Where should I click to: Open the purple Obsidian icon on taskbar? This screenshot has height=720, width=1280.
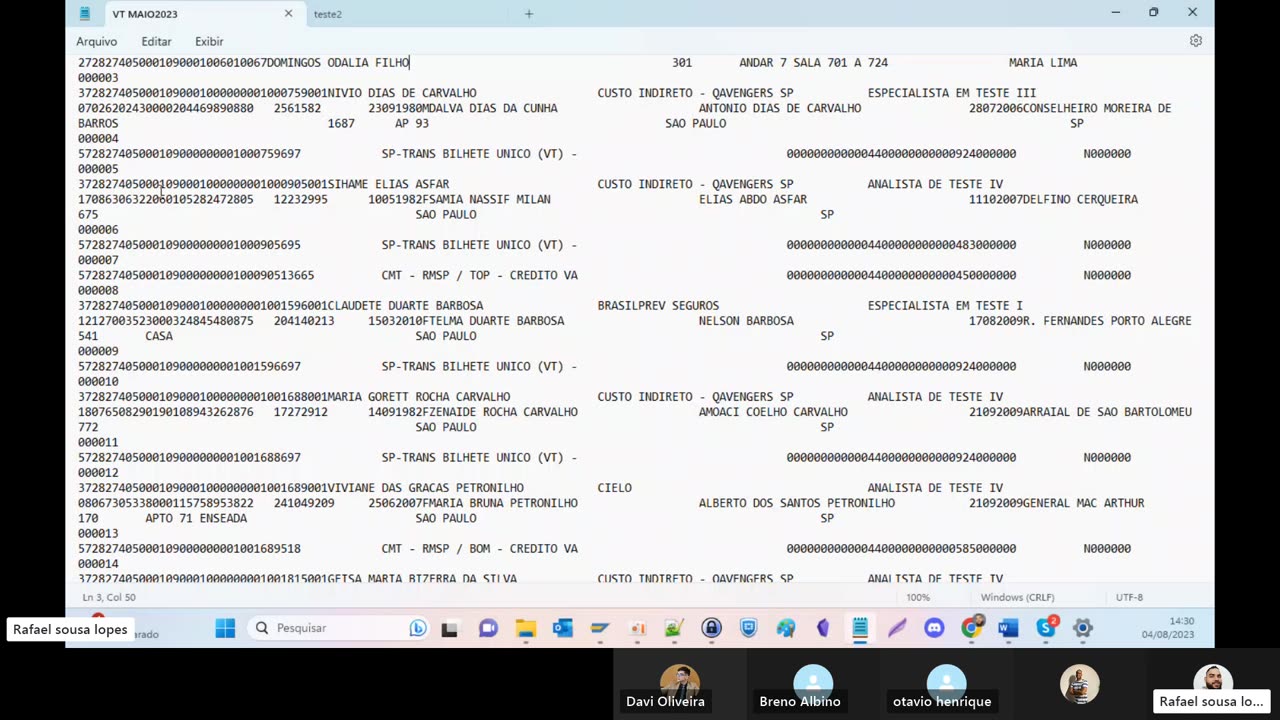[x=823, y=628]
